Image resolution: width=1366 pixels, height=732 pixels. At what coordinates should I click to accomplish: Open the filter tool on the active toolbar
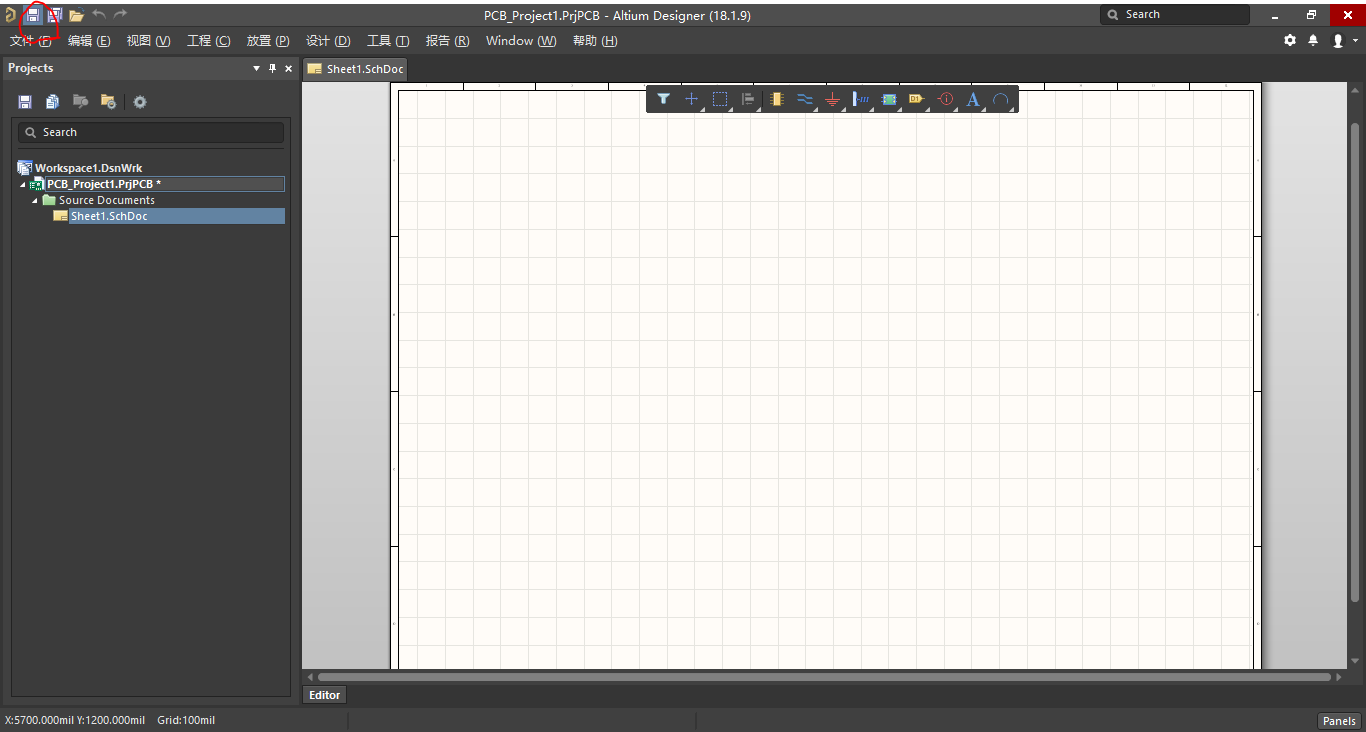click(x=663, y=99)
